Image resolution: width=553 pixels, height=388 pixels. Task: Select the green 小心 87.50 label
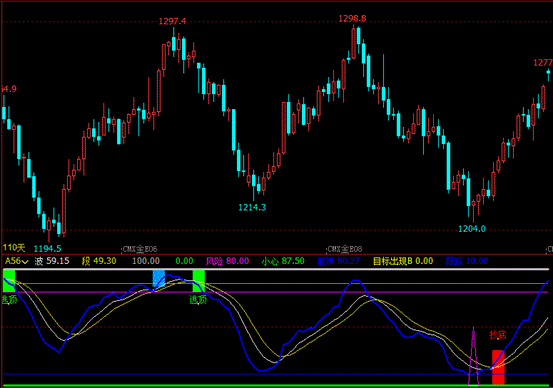click(283, 261)
